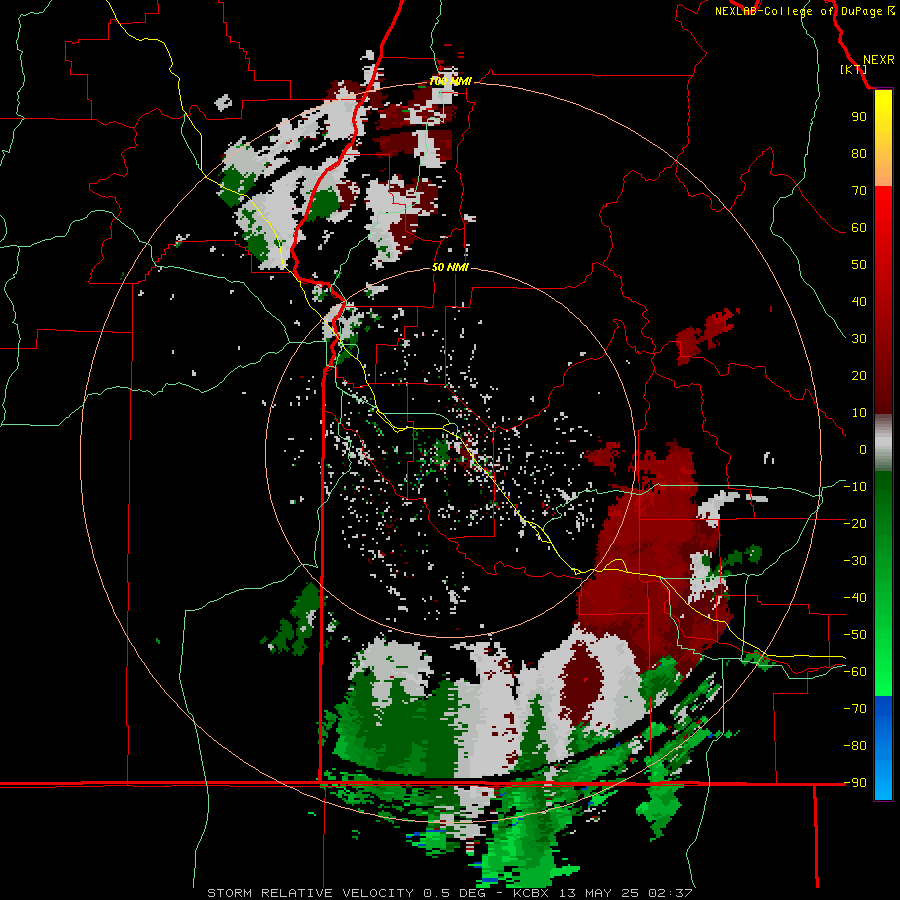Click the -40 value on velocity scale

pyautogui.click(x=855, y=598)
